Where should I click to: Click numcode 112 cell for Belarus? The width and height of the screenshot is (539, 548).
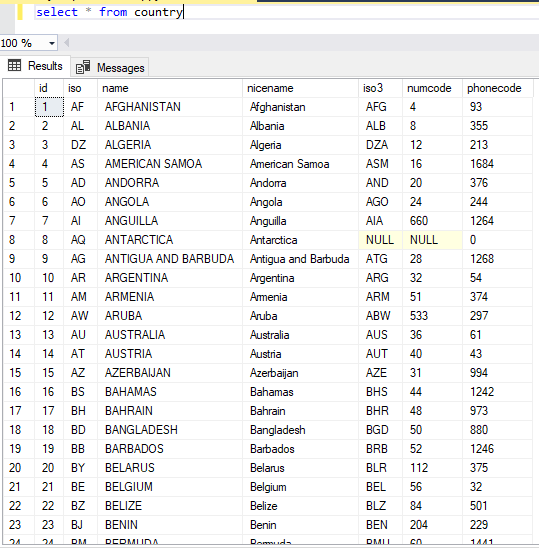coord(432,468)
